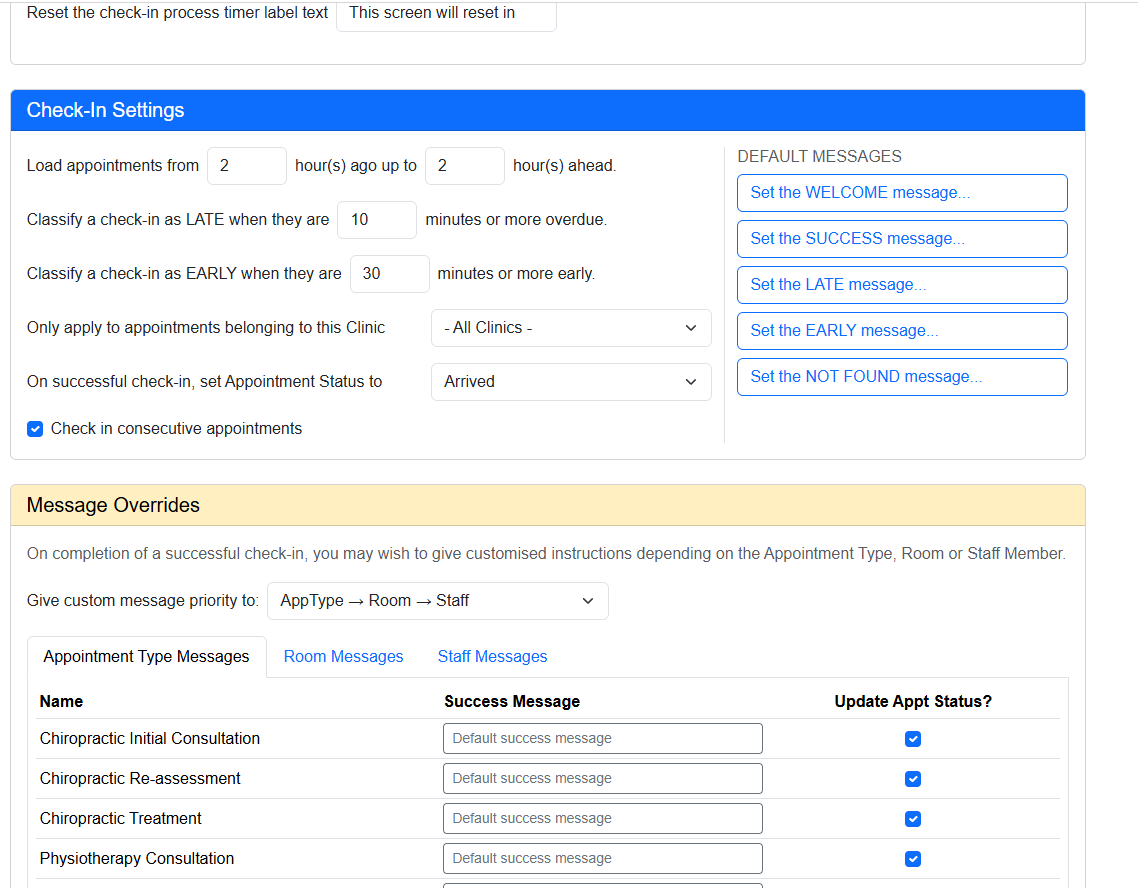
Task: Toggle Check in consecutive appointments checkbox
Action: (x=35, y=429)
